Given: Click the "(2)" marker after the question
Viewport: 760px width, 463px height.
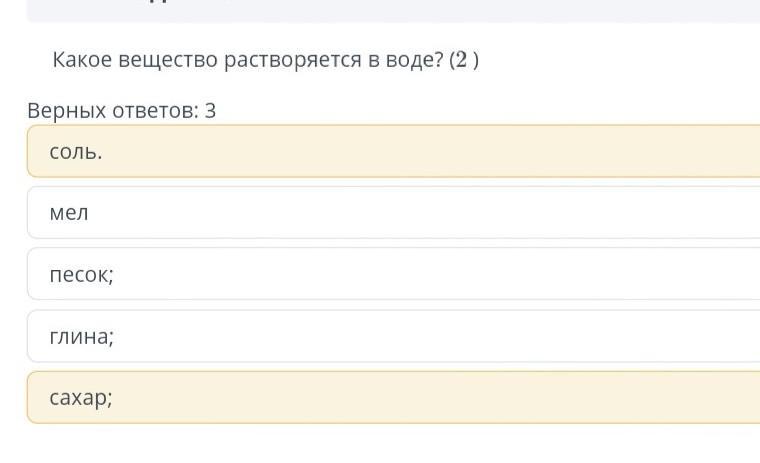Looking at the screenshot, I should (x=464, y=60).
